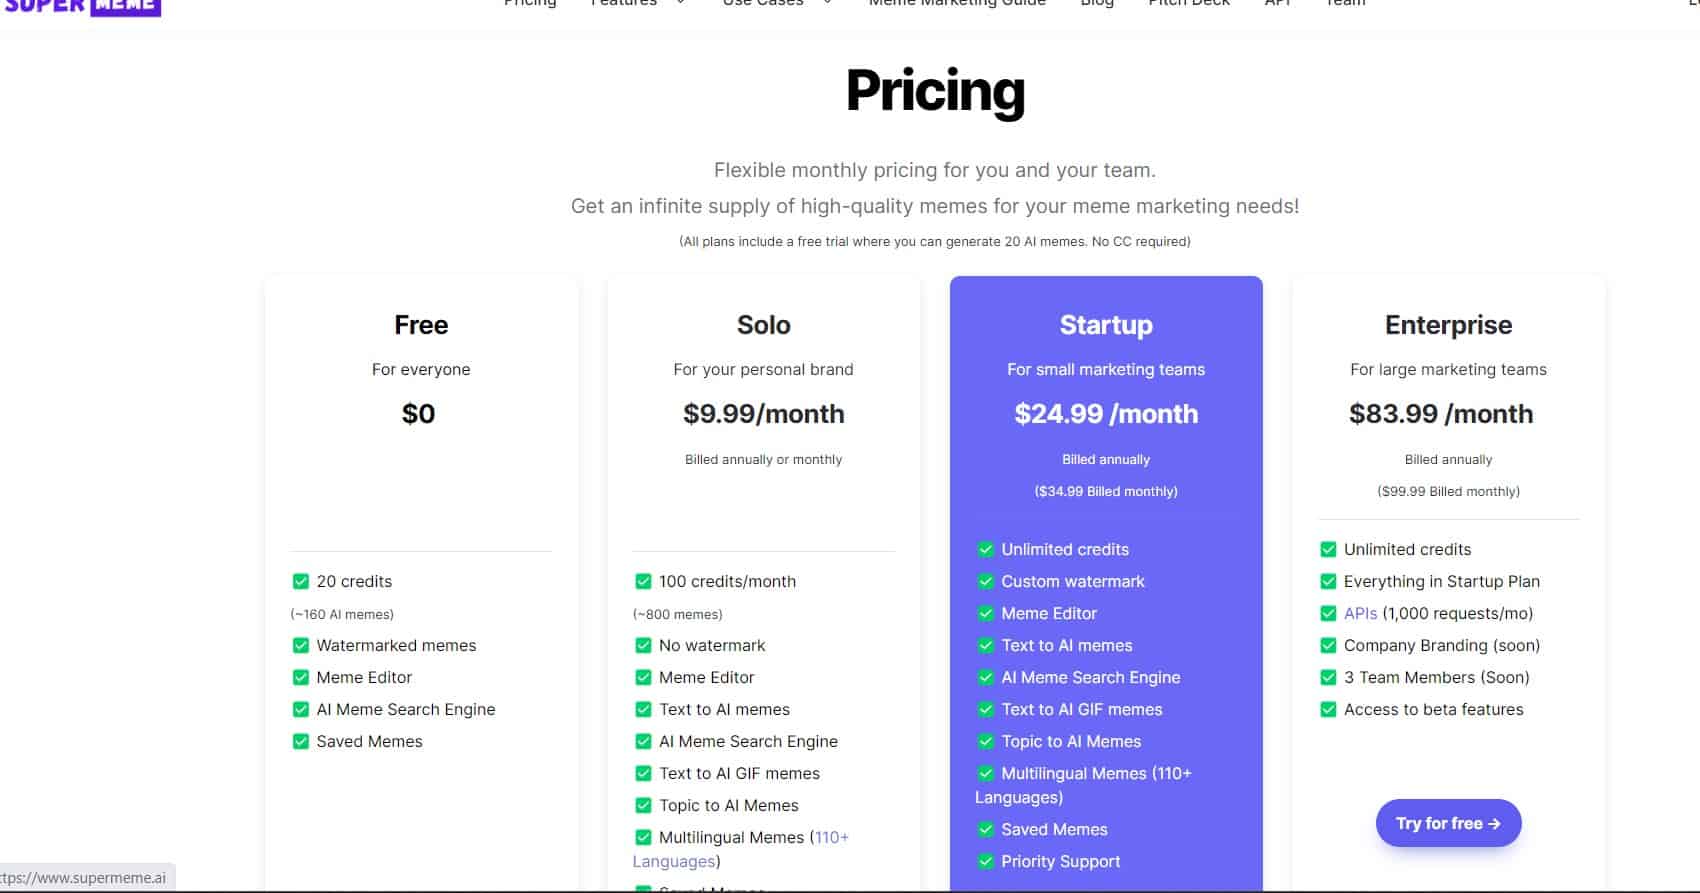Expand the Use Cases dropdown in navigation
Image resolution: width=1700 pixels, height=893 pixels.
point(777,3)
